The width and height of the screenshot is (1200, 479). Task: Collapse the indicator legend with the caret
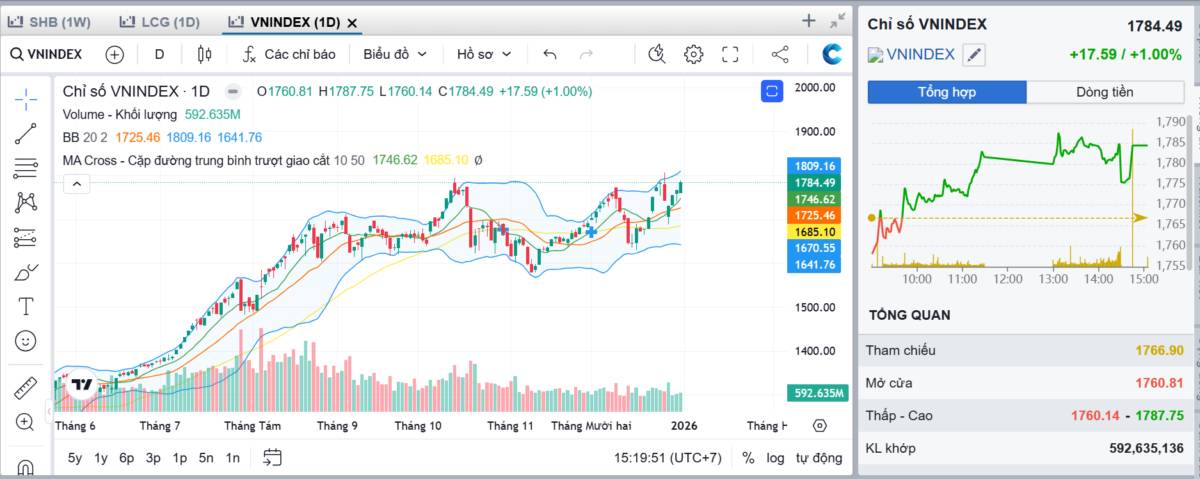pyautogui.click(x=77, y=183)
